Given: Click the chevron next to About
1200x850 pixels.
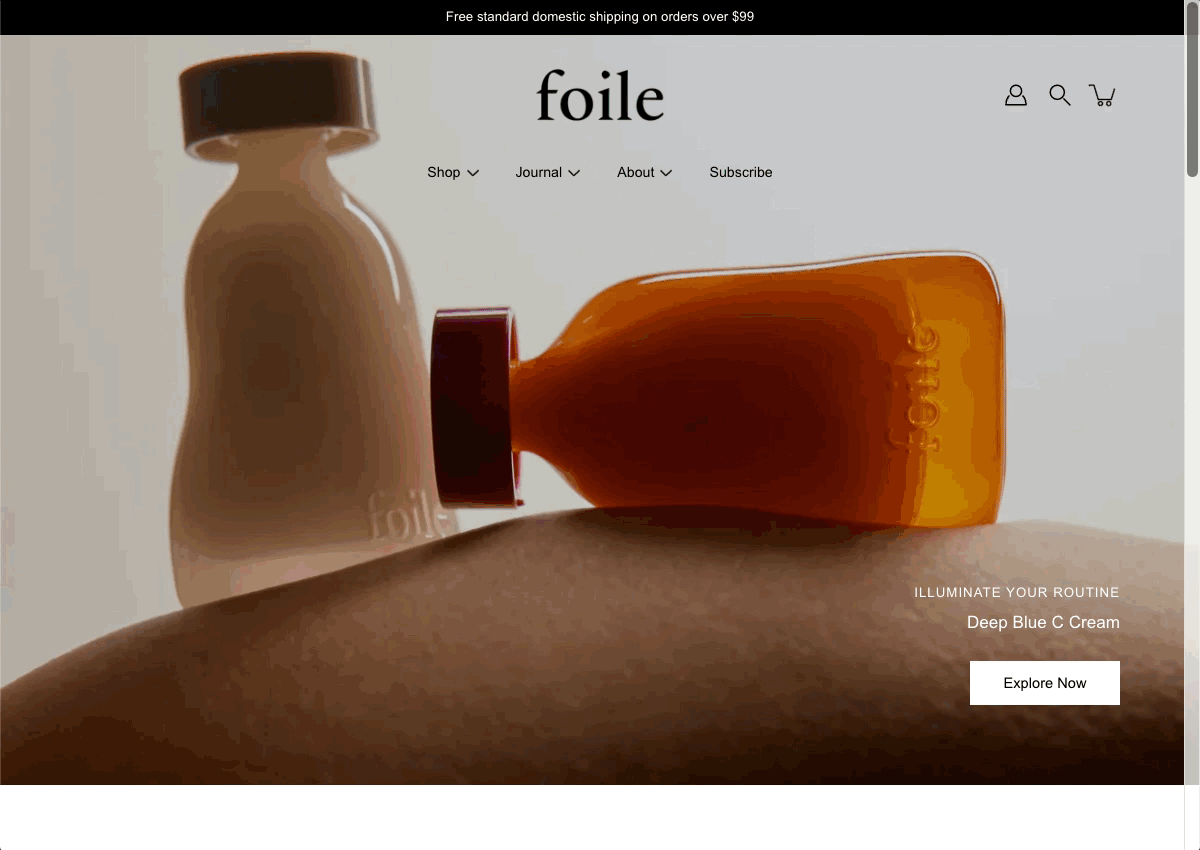Looking at the screenshot, I should coord(666,173).
